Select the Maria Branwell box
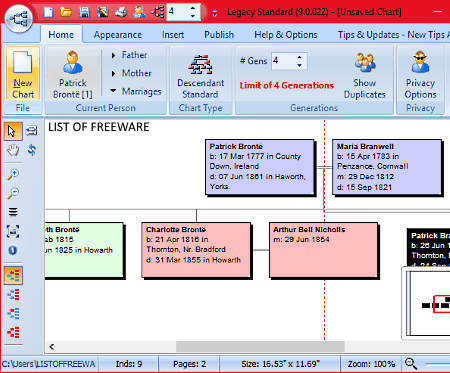This screenshot has width=450, height=373. (387, 167)
